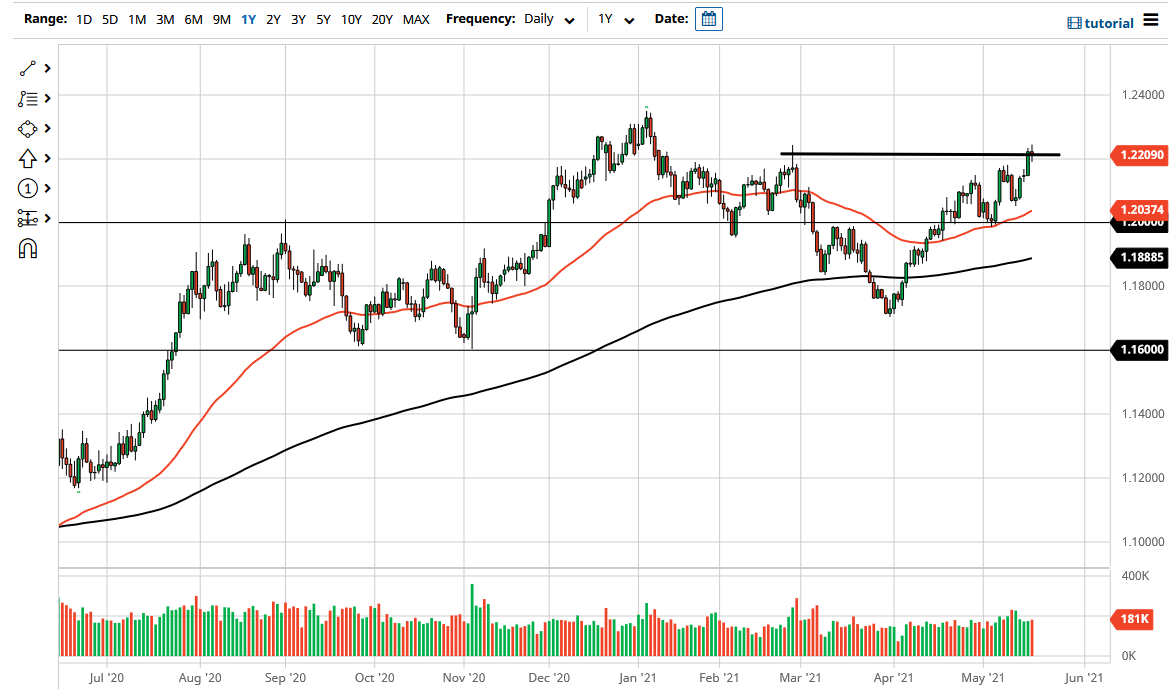Select the thick black resistance trendline
This screenshot has width=1171, height=692.
[920, 155]
